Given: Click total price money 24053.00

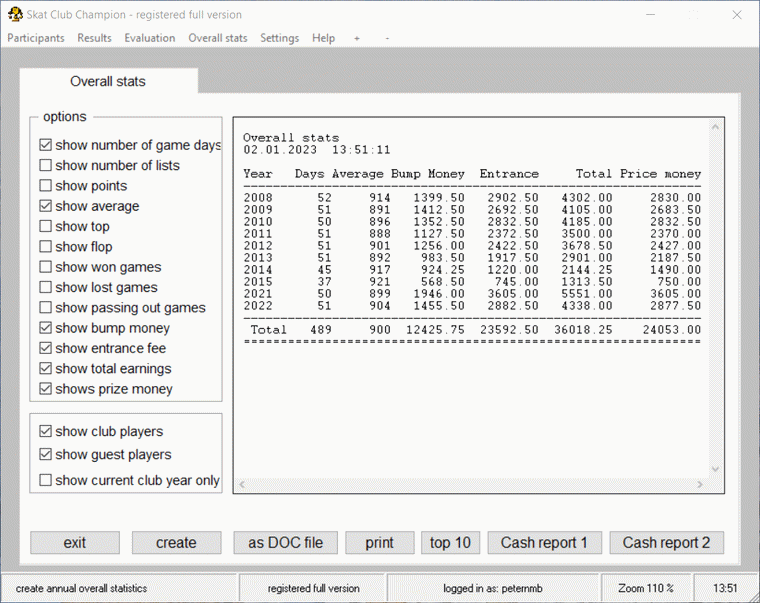Looking at the screenshot, I should pos(672,330).
